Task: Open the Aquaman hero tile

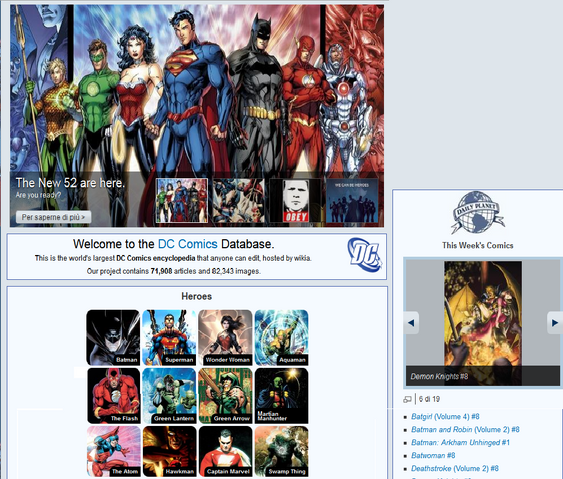Action: point(282,338)
